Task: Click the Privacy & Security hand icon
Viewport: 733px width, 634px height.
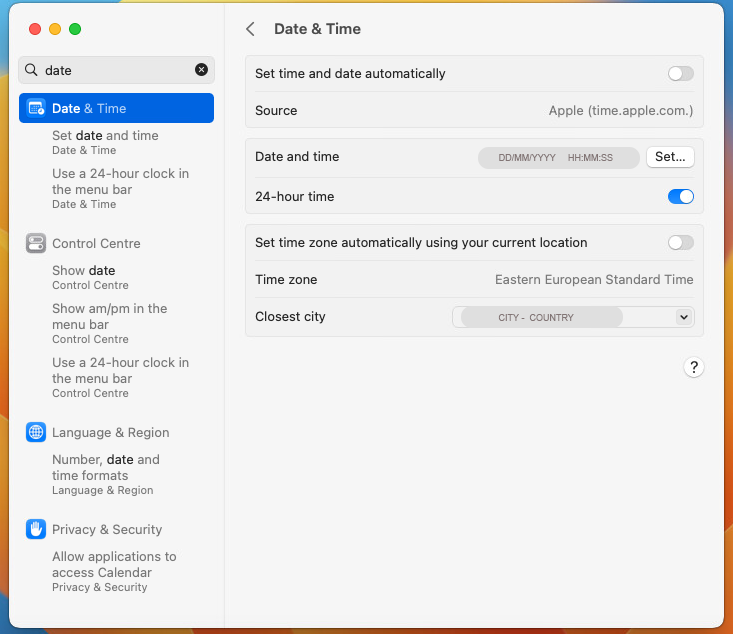Action: pos(36,529)
